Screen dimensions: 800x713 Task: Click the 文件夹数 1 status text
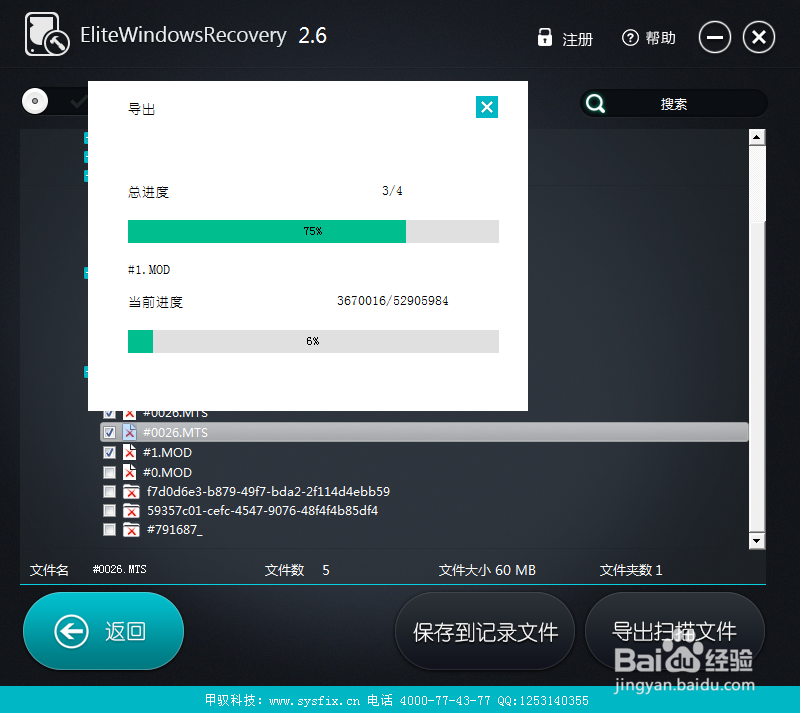click(631, 570)
